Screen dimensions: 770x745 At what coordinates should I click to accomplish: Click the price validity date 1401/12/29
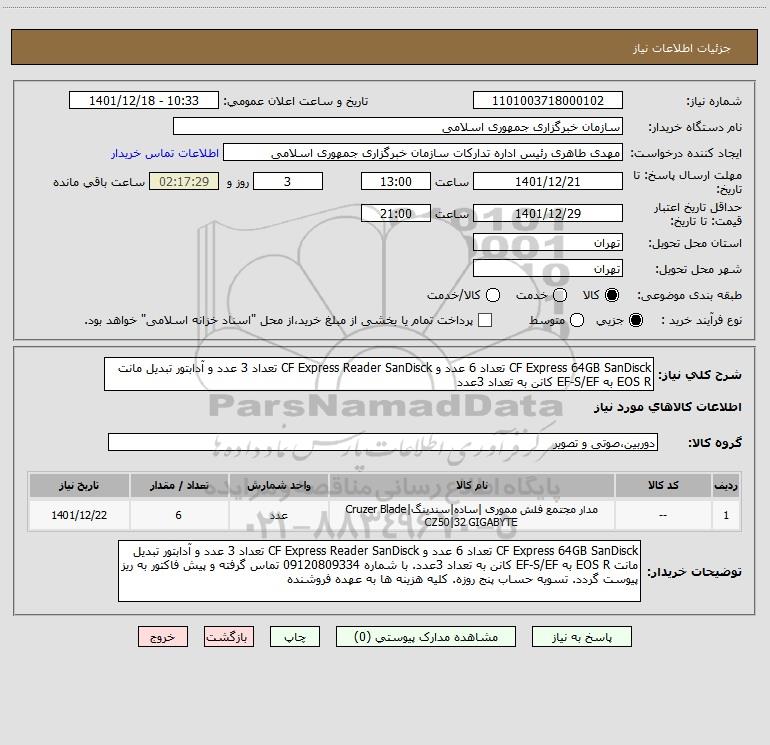point(548,214)
